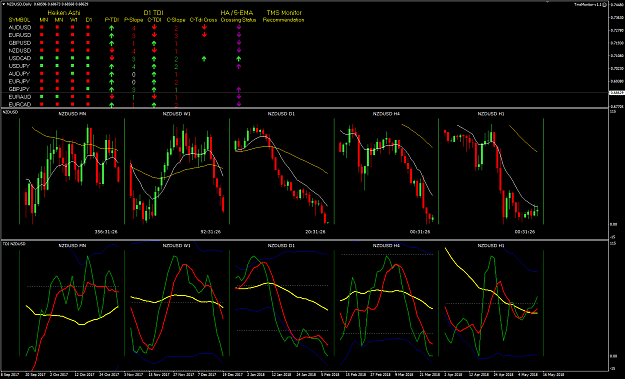Image resolution: width=625 pixels, height=379 pixels.
Task: Click the NZDUSD D1 label in the TDI panel
Action: pos(281,245)
